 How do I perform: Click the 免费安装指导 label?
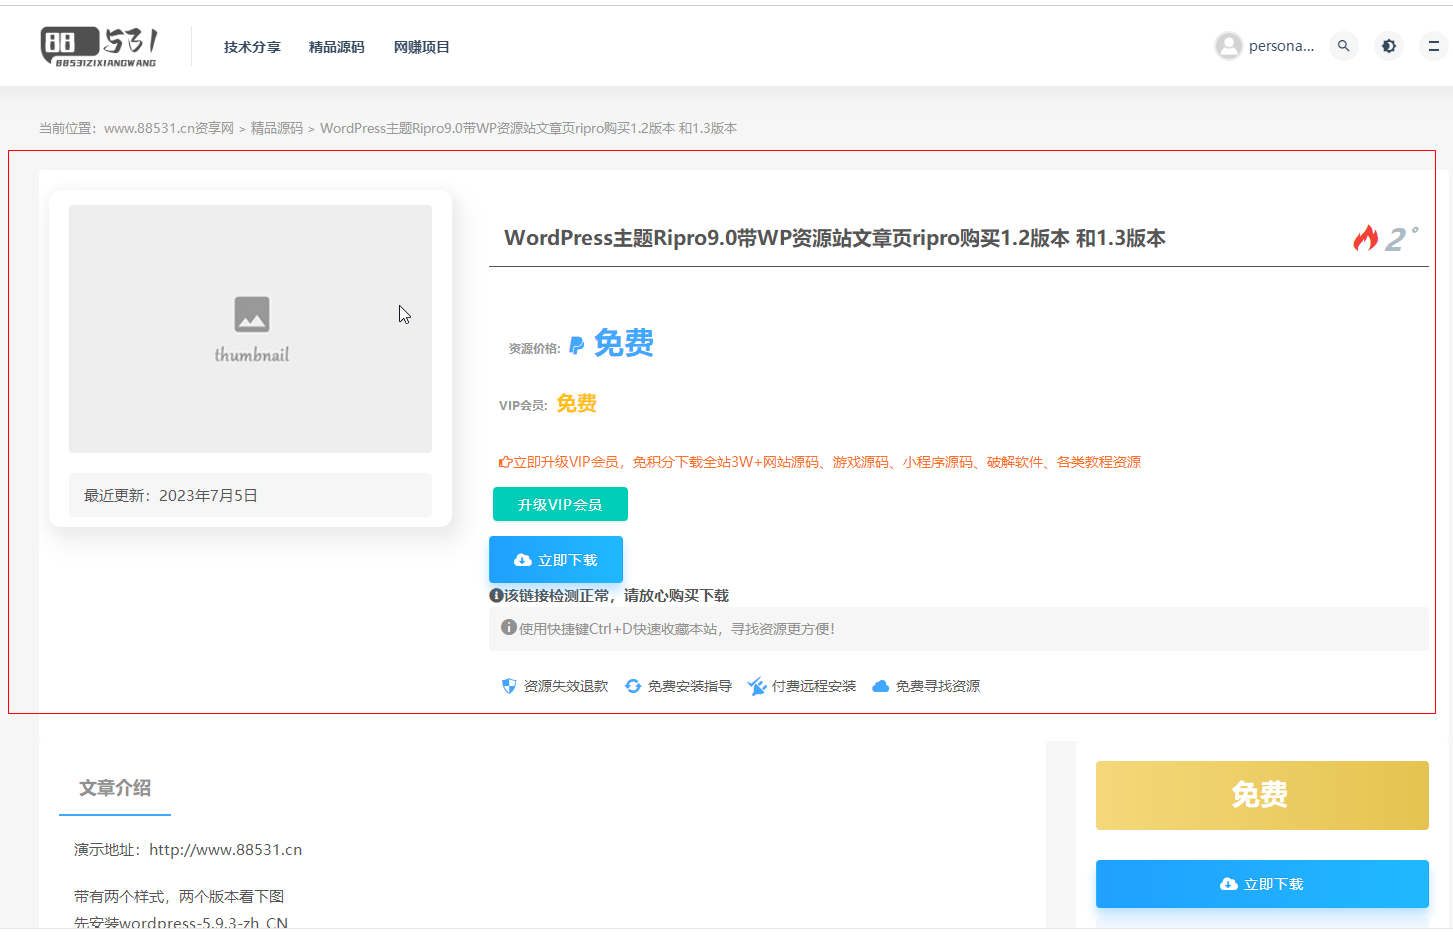pyautogui.click(x=690, y=686)
